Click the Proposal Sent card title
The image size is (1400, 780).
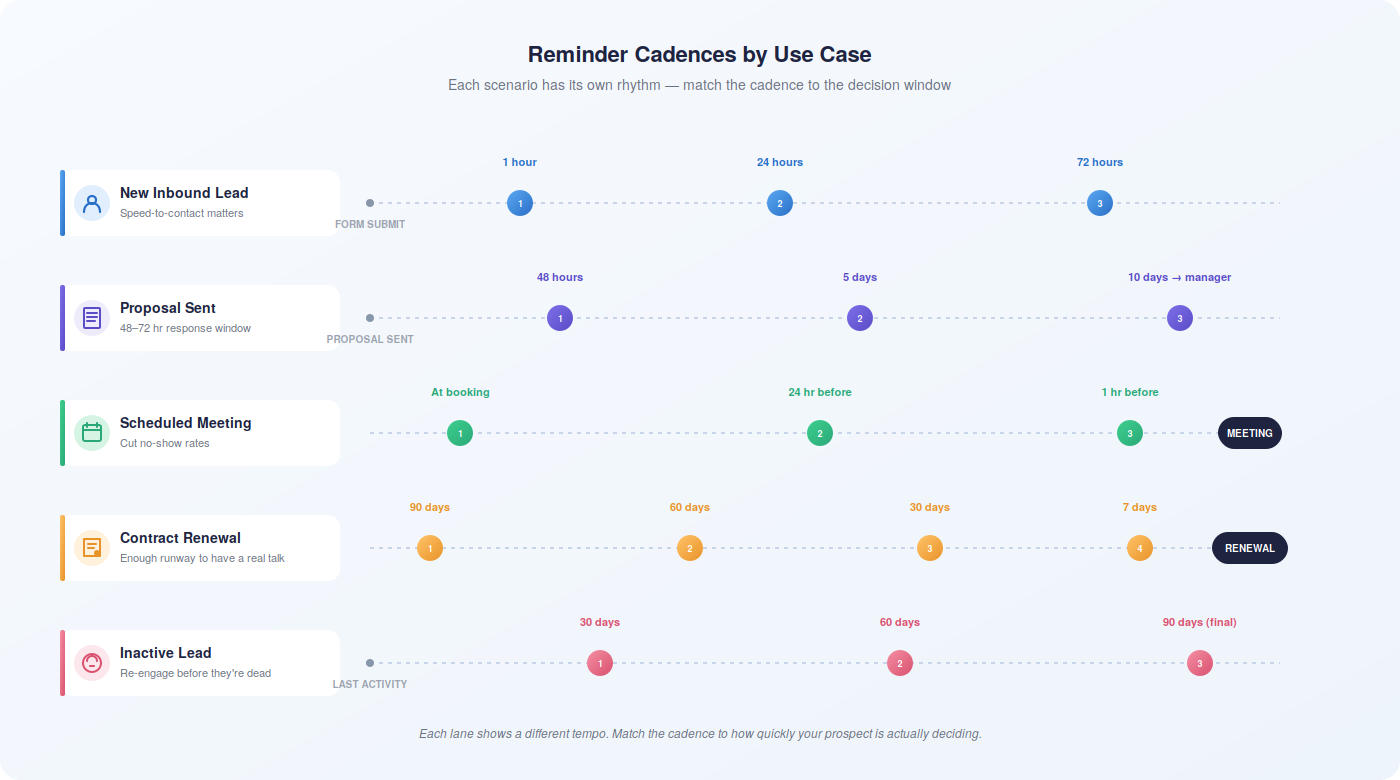pyautogui.click(x=168, y=308)
